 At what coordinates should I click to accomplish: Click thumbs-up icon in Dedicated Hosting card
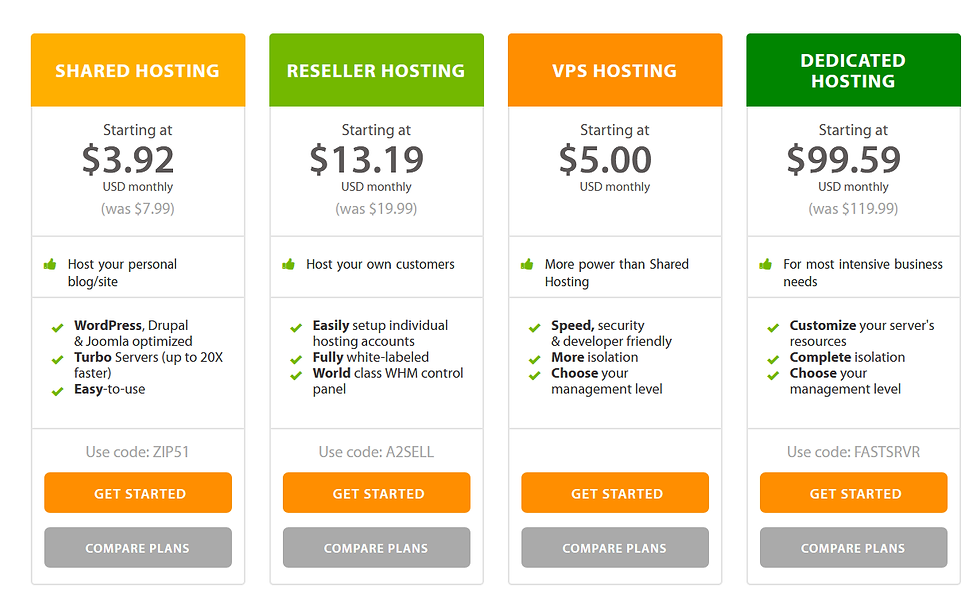click(766, 265)
